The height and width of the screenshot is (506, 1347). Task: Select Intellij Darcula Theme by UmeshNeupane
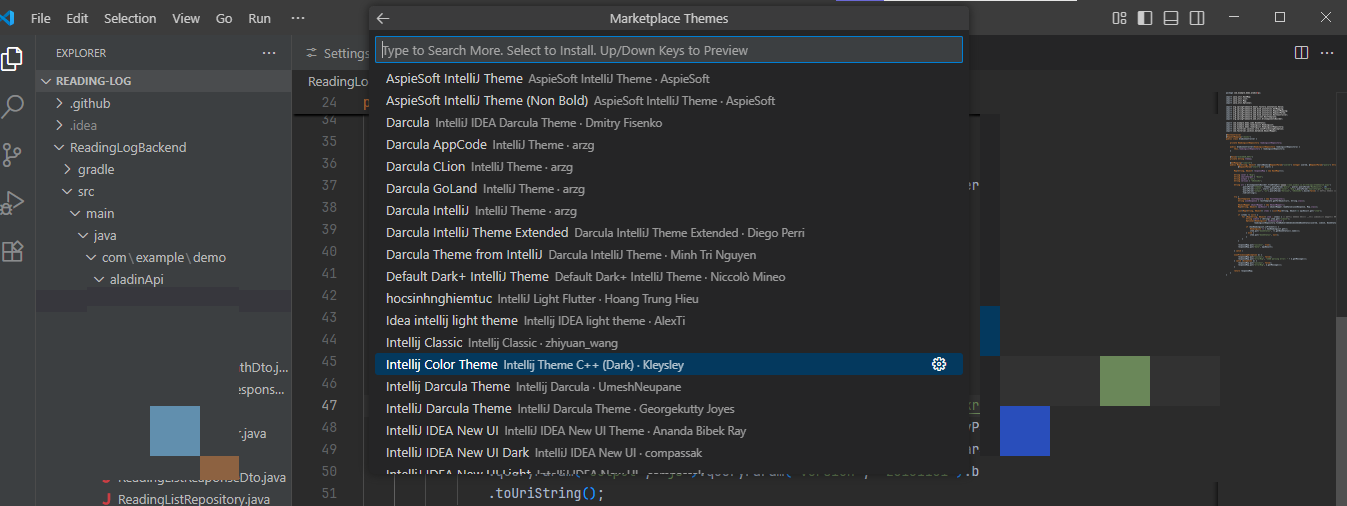point(669,386)
